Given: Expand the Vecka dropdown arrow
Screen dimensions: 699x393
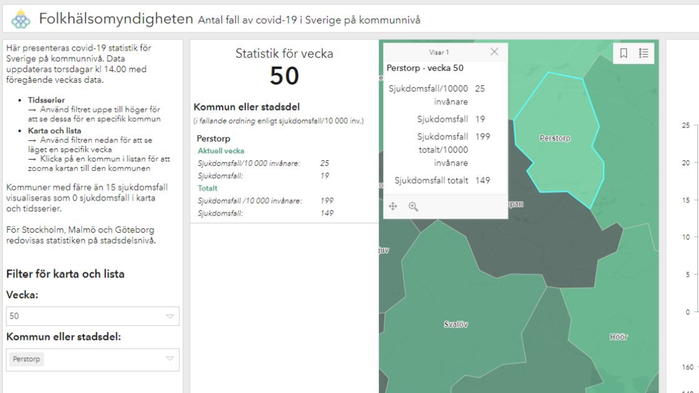Looking at the screenshot, I should tap(170, 316).
